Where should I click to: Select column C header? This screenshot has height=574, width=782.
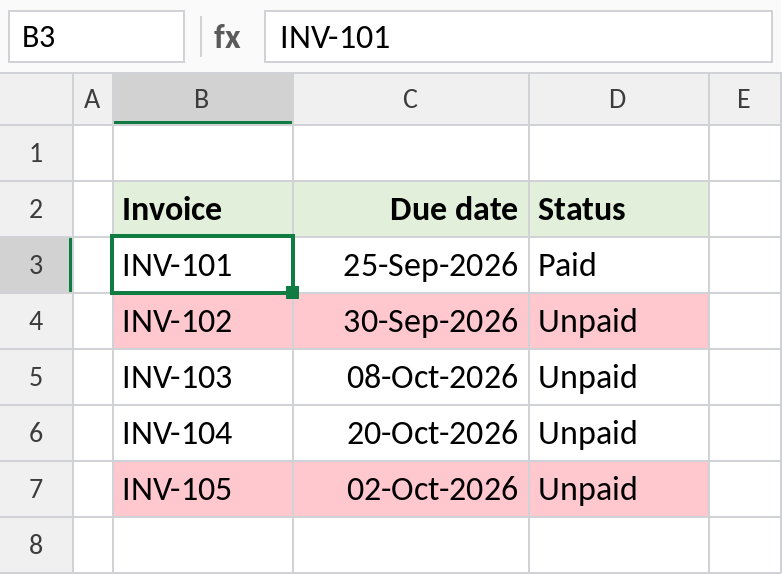[x=411, y=99]
